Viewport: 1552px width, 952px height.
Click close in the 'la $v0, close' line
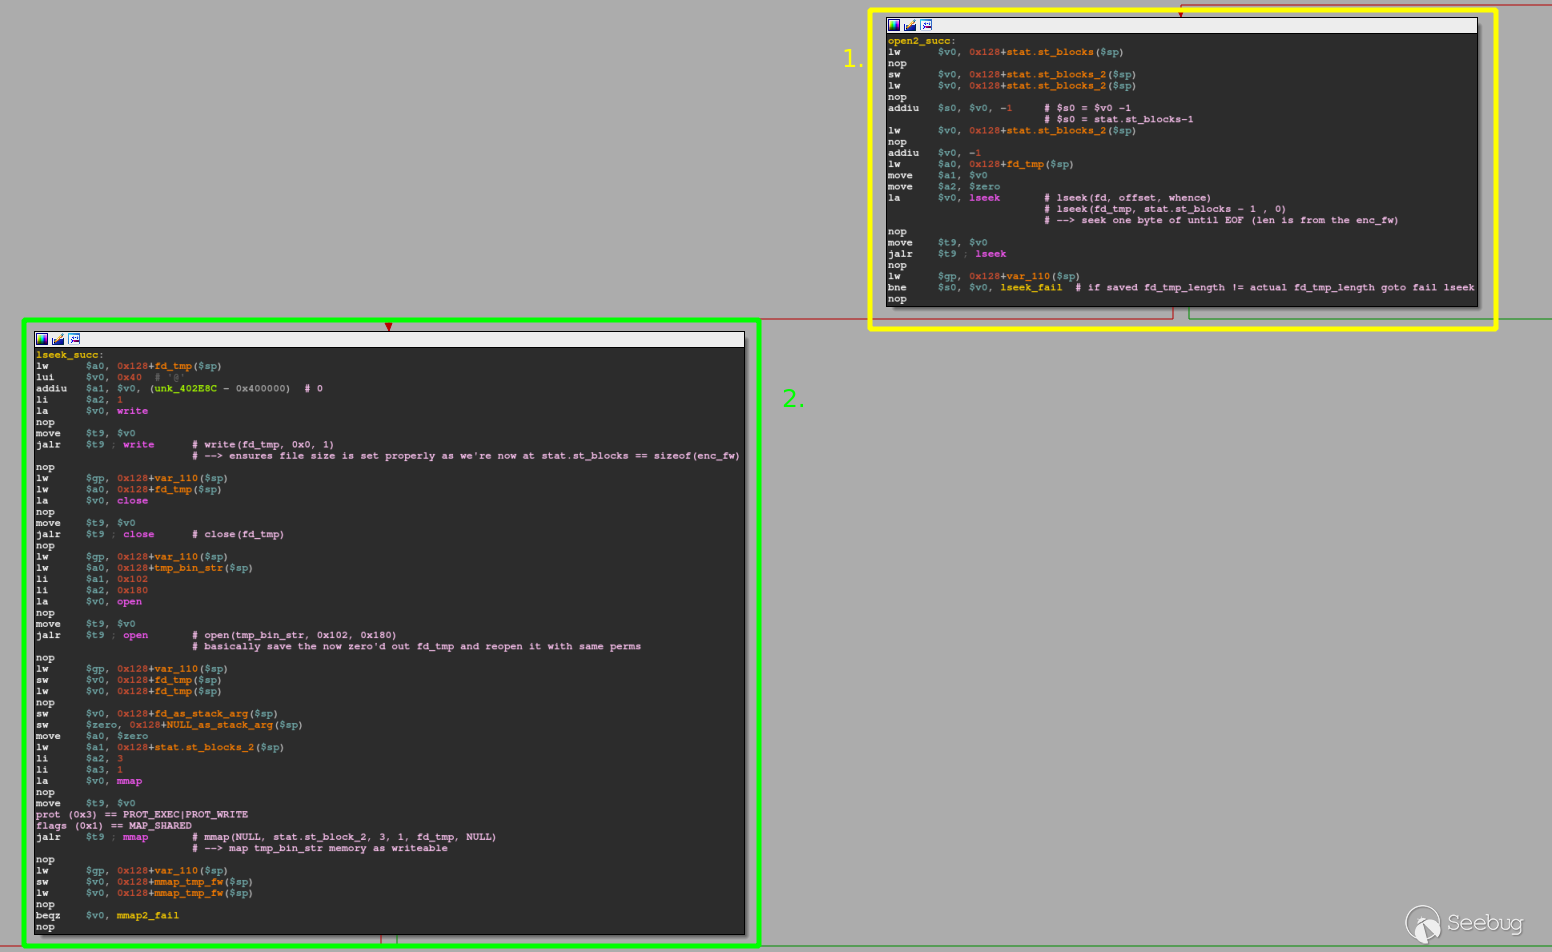point(132,501)
